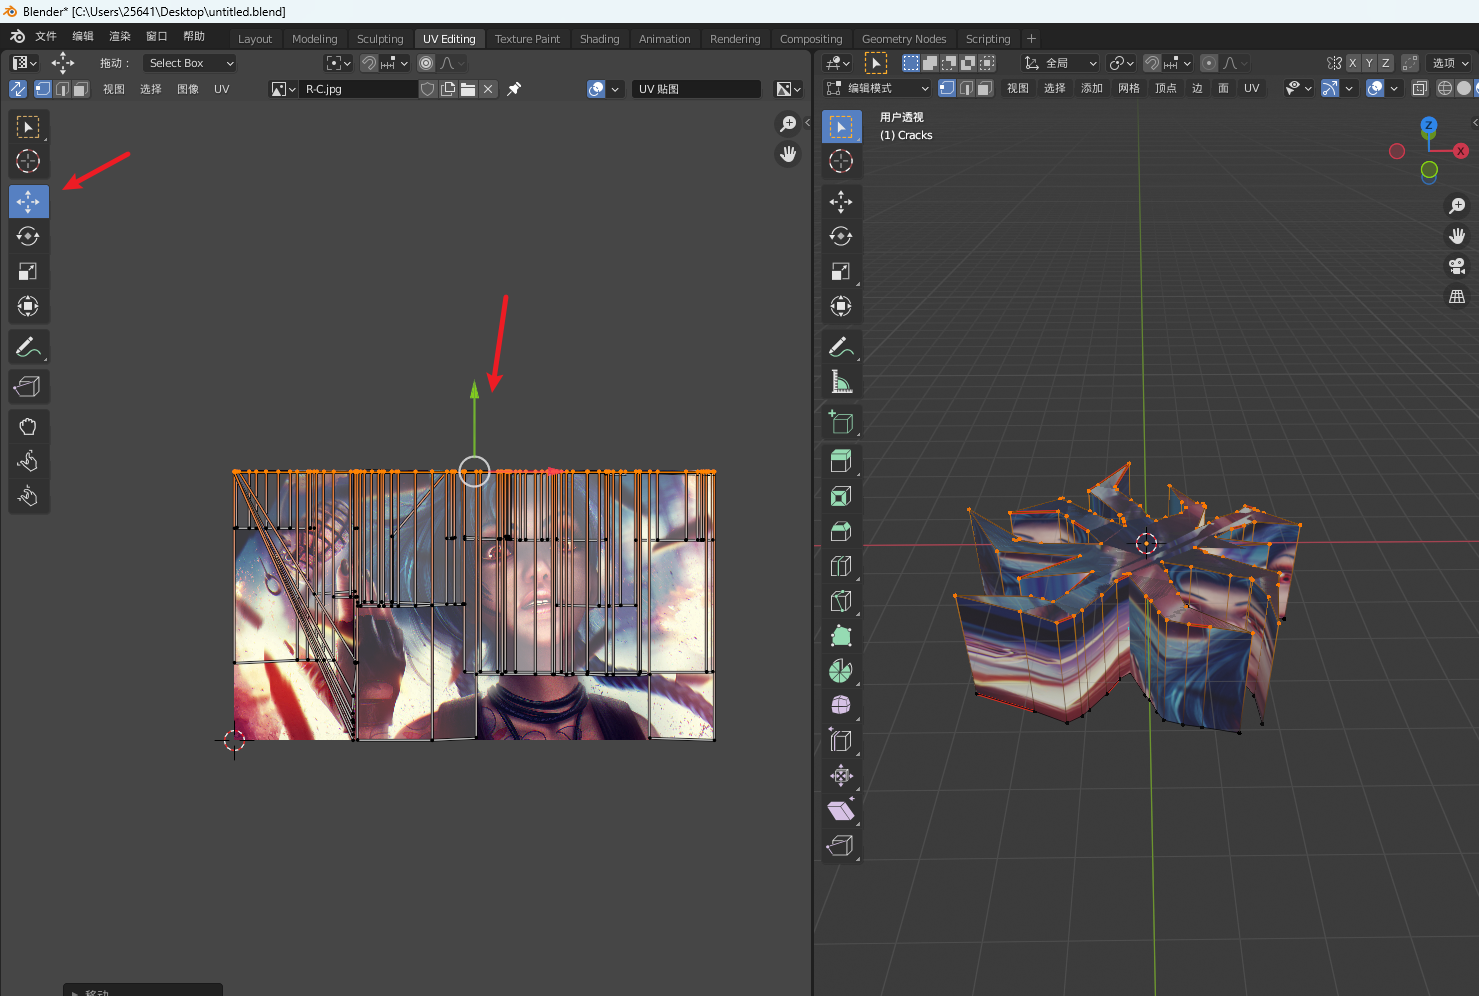Toggle X-ray display in 3D viewport
Image resolution: width=1479 pixels, height=996 pixels.
(x=1419, y=88)
